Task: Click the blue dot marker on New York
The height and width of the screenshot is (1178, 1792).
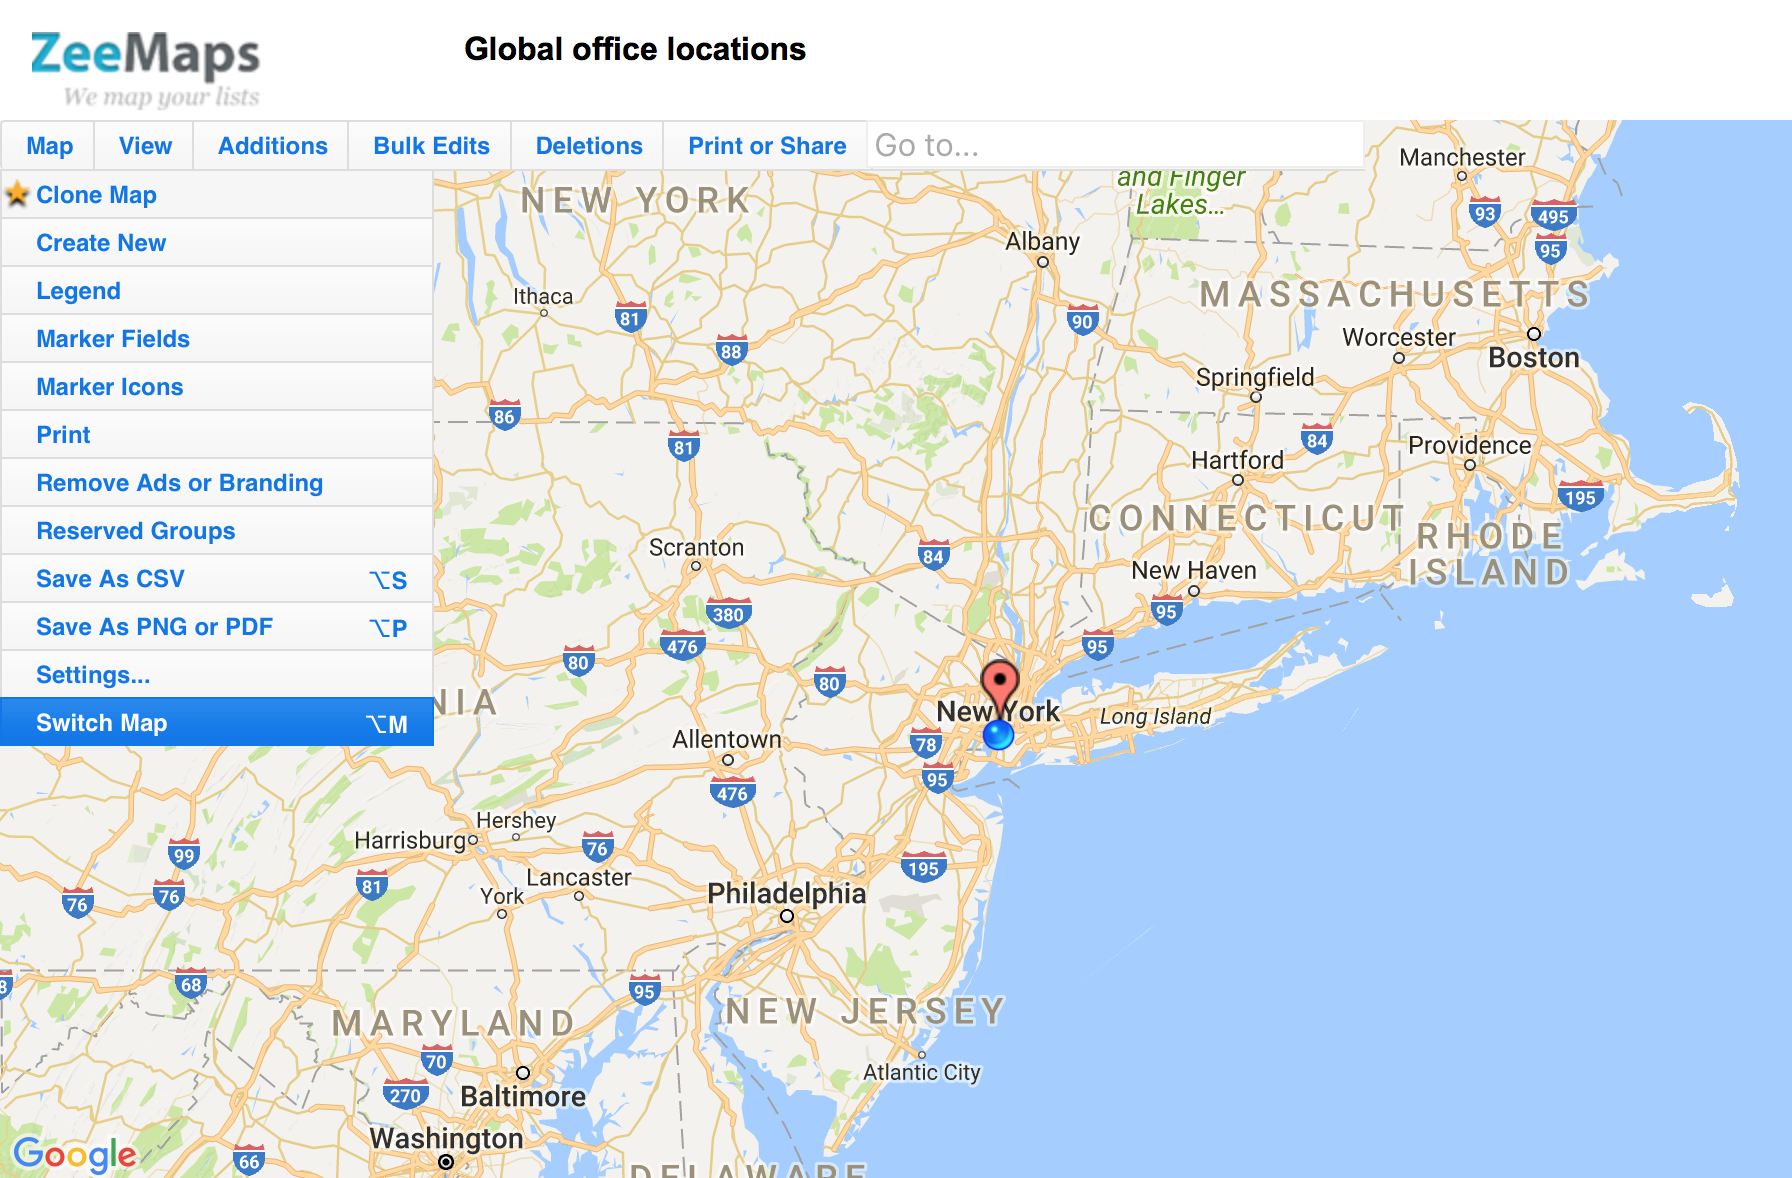Action: click(x=998, y=735)
